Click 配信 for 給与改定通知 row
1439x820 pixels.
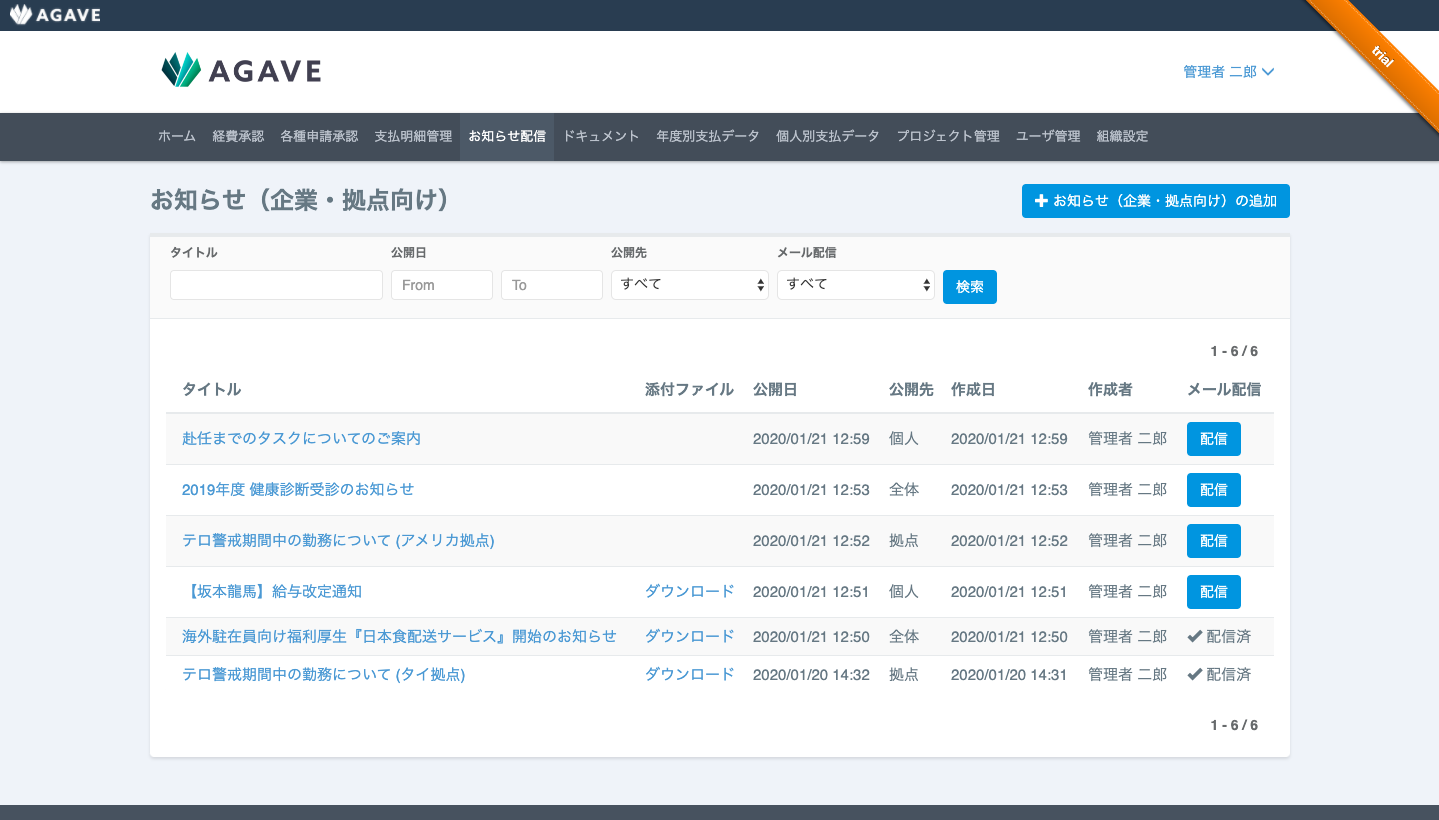pos(1214,592)
